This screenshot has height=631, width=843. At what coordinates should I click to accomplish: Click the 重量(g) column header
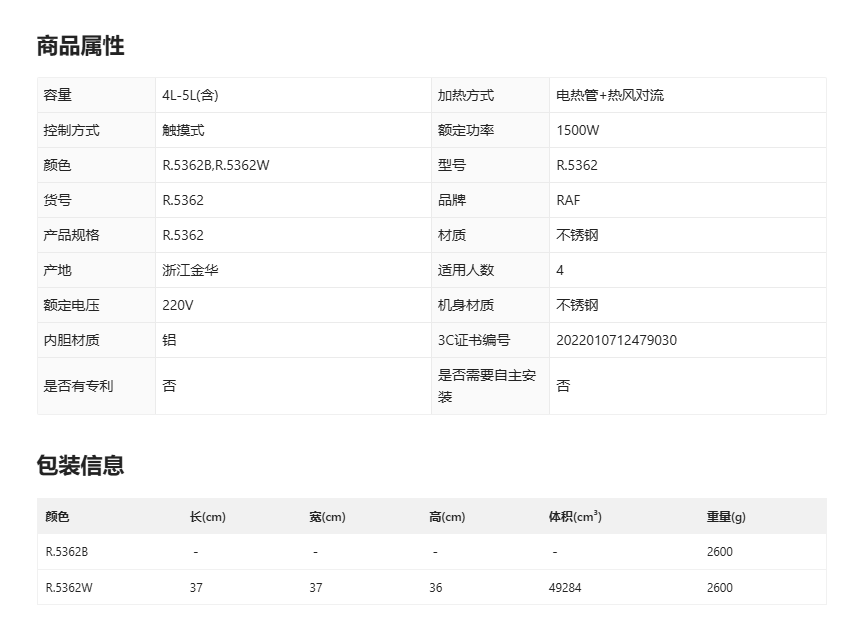click(x=726, y=517)
